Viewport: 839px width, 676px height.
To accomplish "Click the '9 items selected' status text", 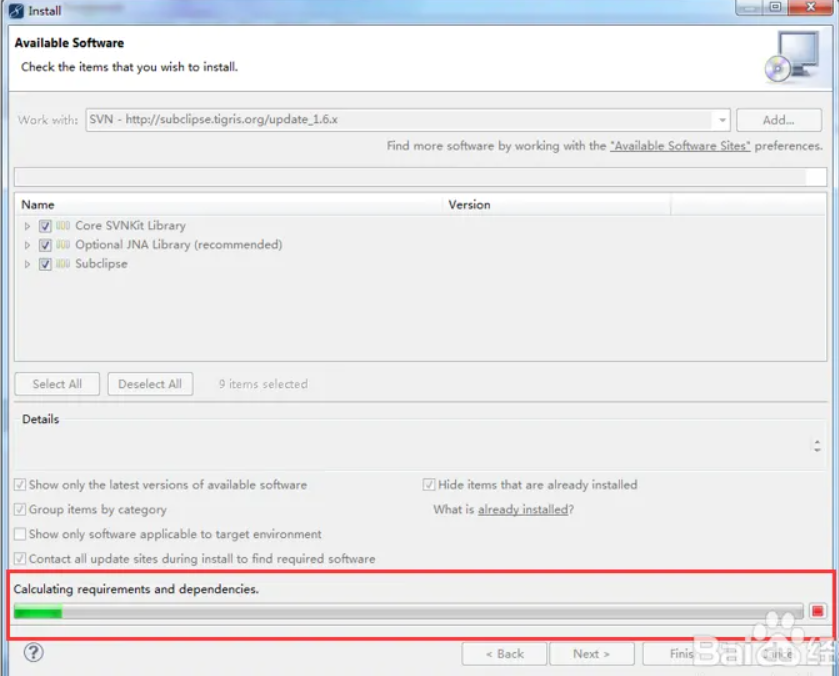I will click(x=263, y=384).
